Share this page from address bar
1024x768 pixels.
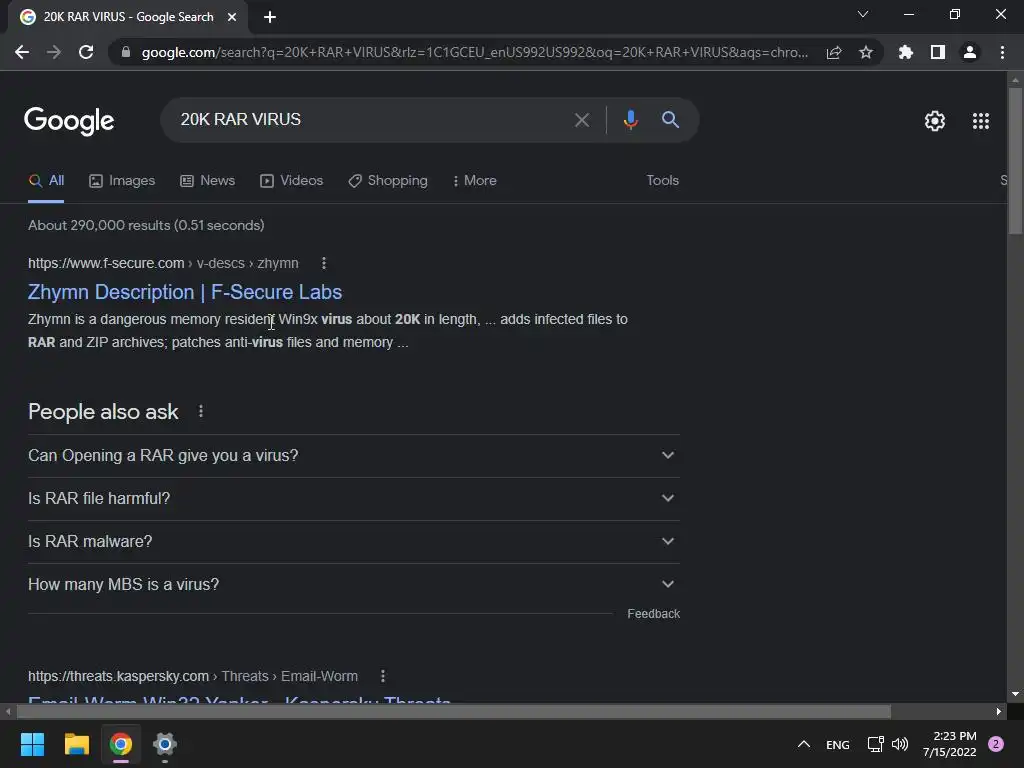click(834, 52)
